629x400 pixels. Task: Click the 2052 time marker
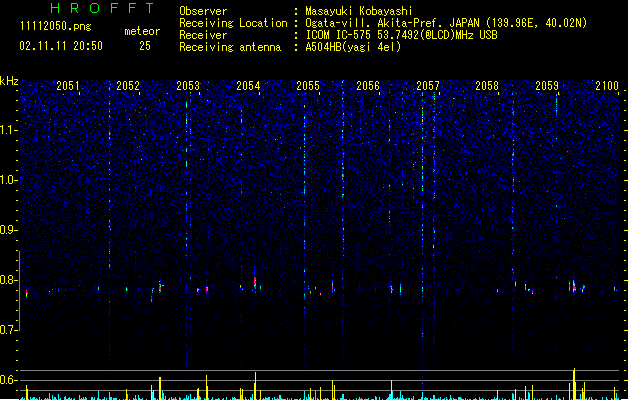(x=128, y=86)
